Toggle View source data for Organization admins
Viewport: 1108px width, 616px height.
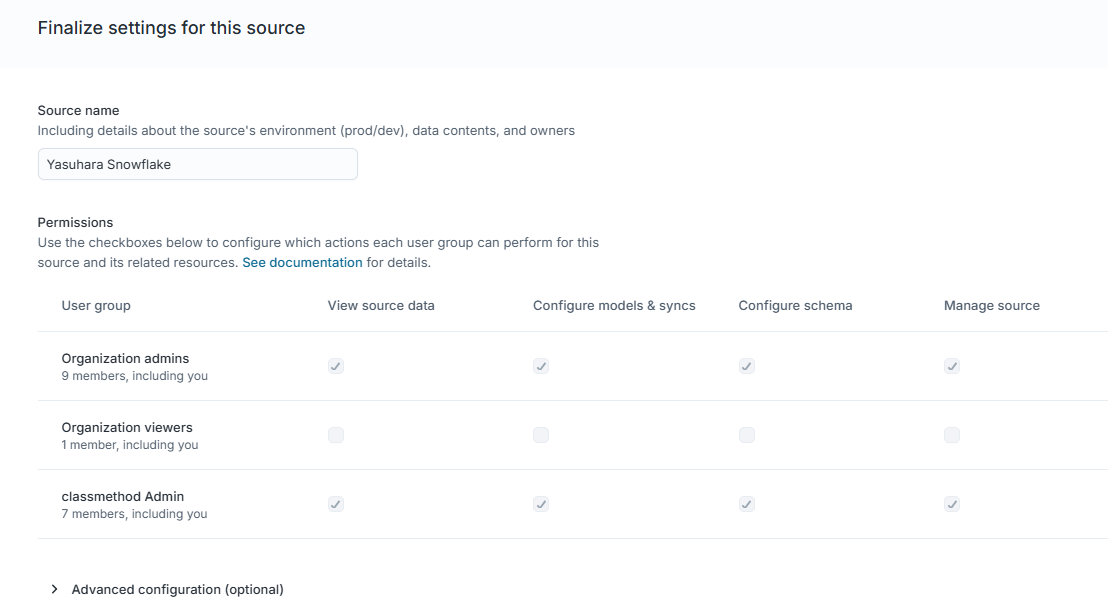tap(336, 366)
